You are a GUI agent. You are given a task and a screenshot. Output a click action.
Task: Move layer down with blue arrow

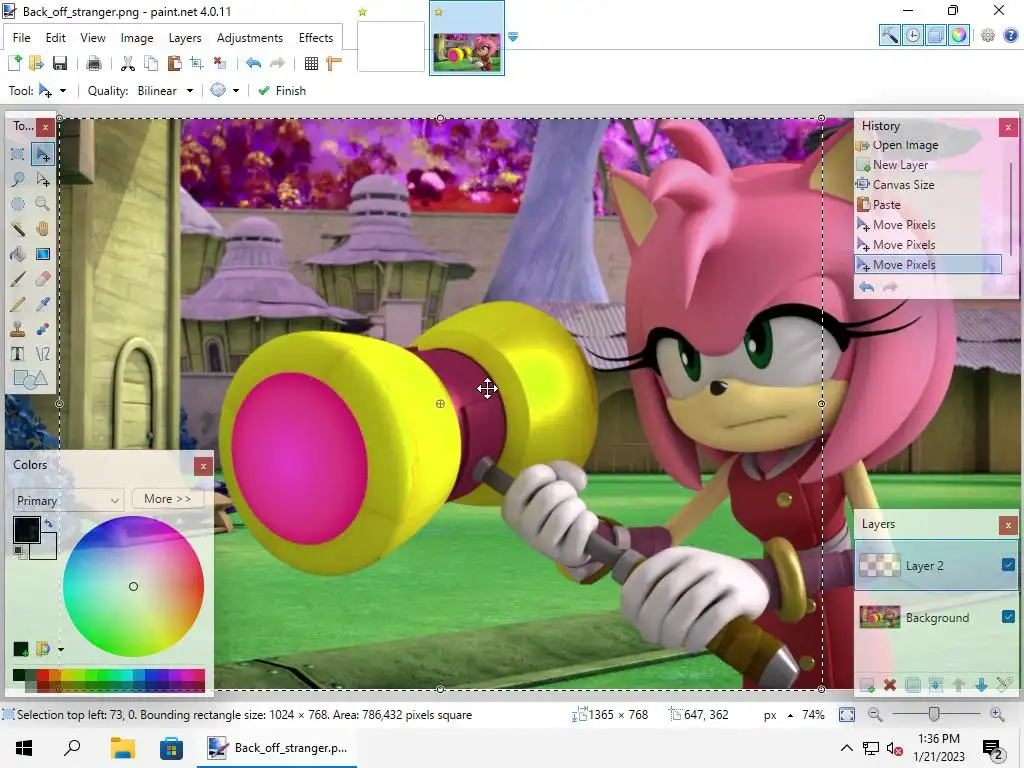pos(981,685)
